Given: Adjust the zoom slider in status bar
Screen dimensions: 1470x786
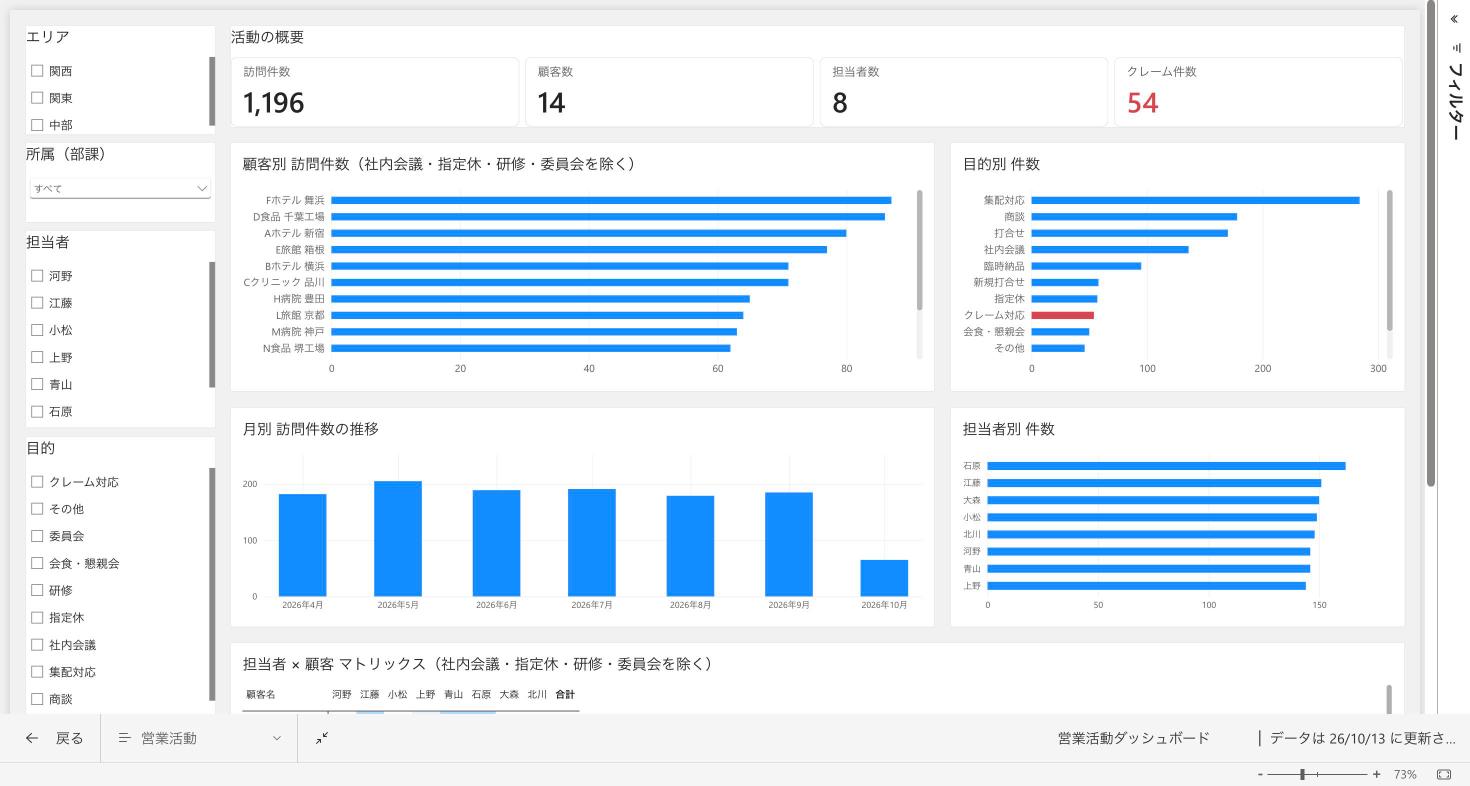Looking at the screenshot, I should click(1302, 775).
